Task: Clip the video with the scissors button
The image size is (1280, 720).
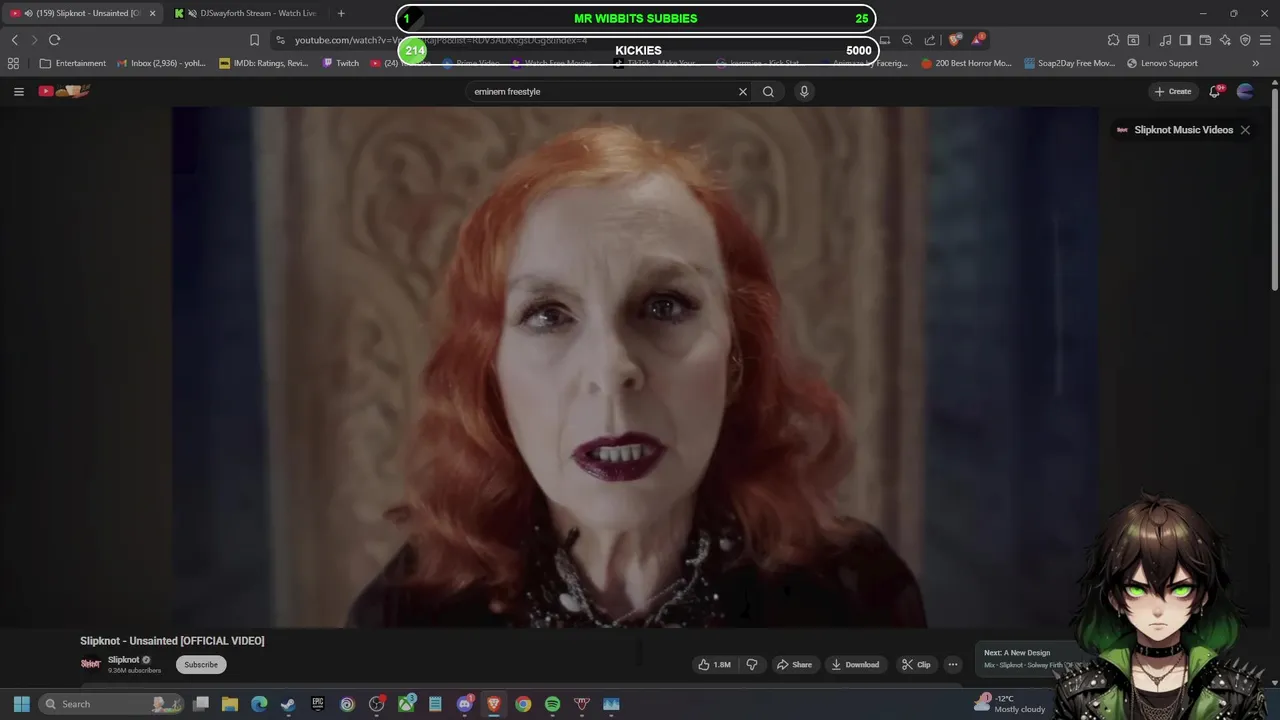Action: [915, 664]
